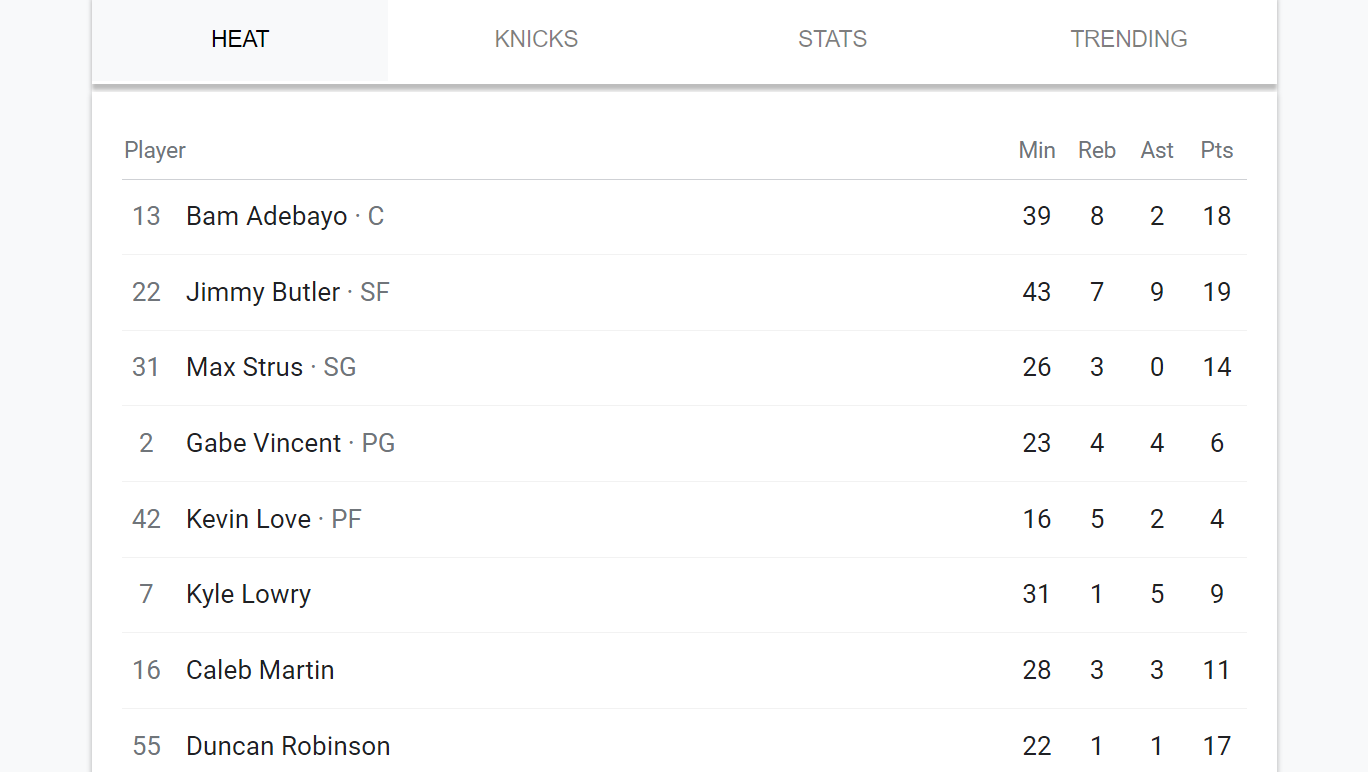Click the Ast column header
Screen dimensions: 1368x772
[1156, 151]
